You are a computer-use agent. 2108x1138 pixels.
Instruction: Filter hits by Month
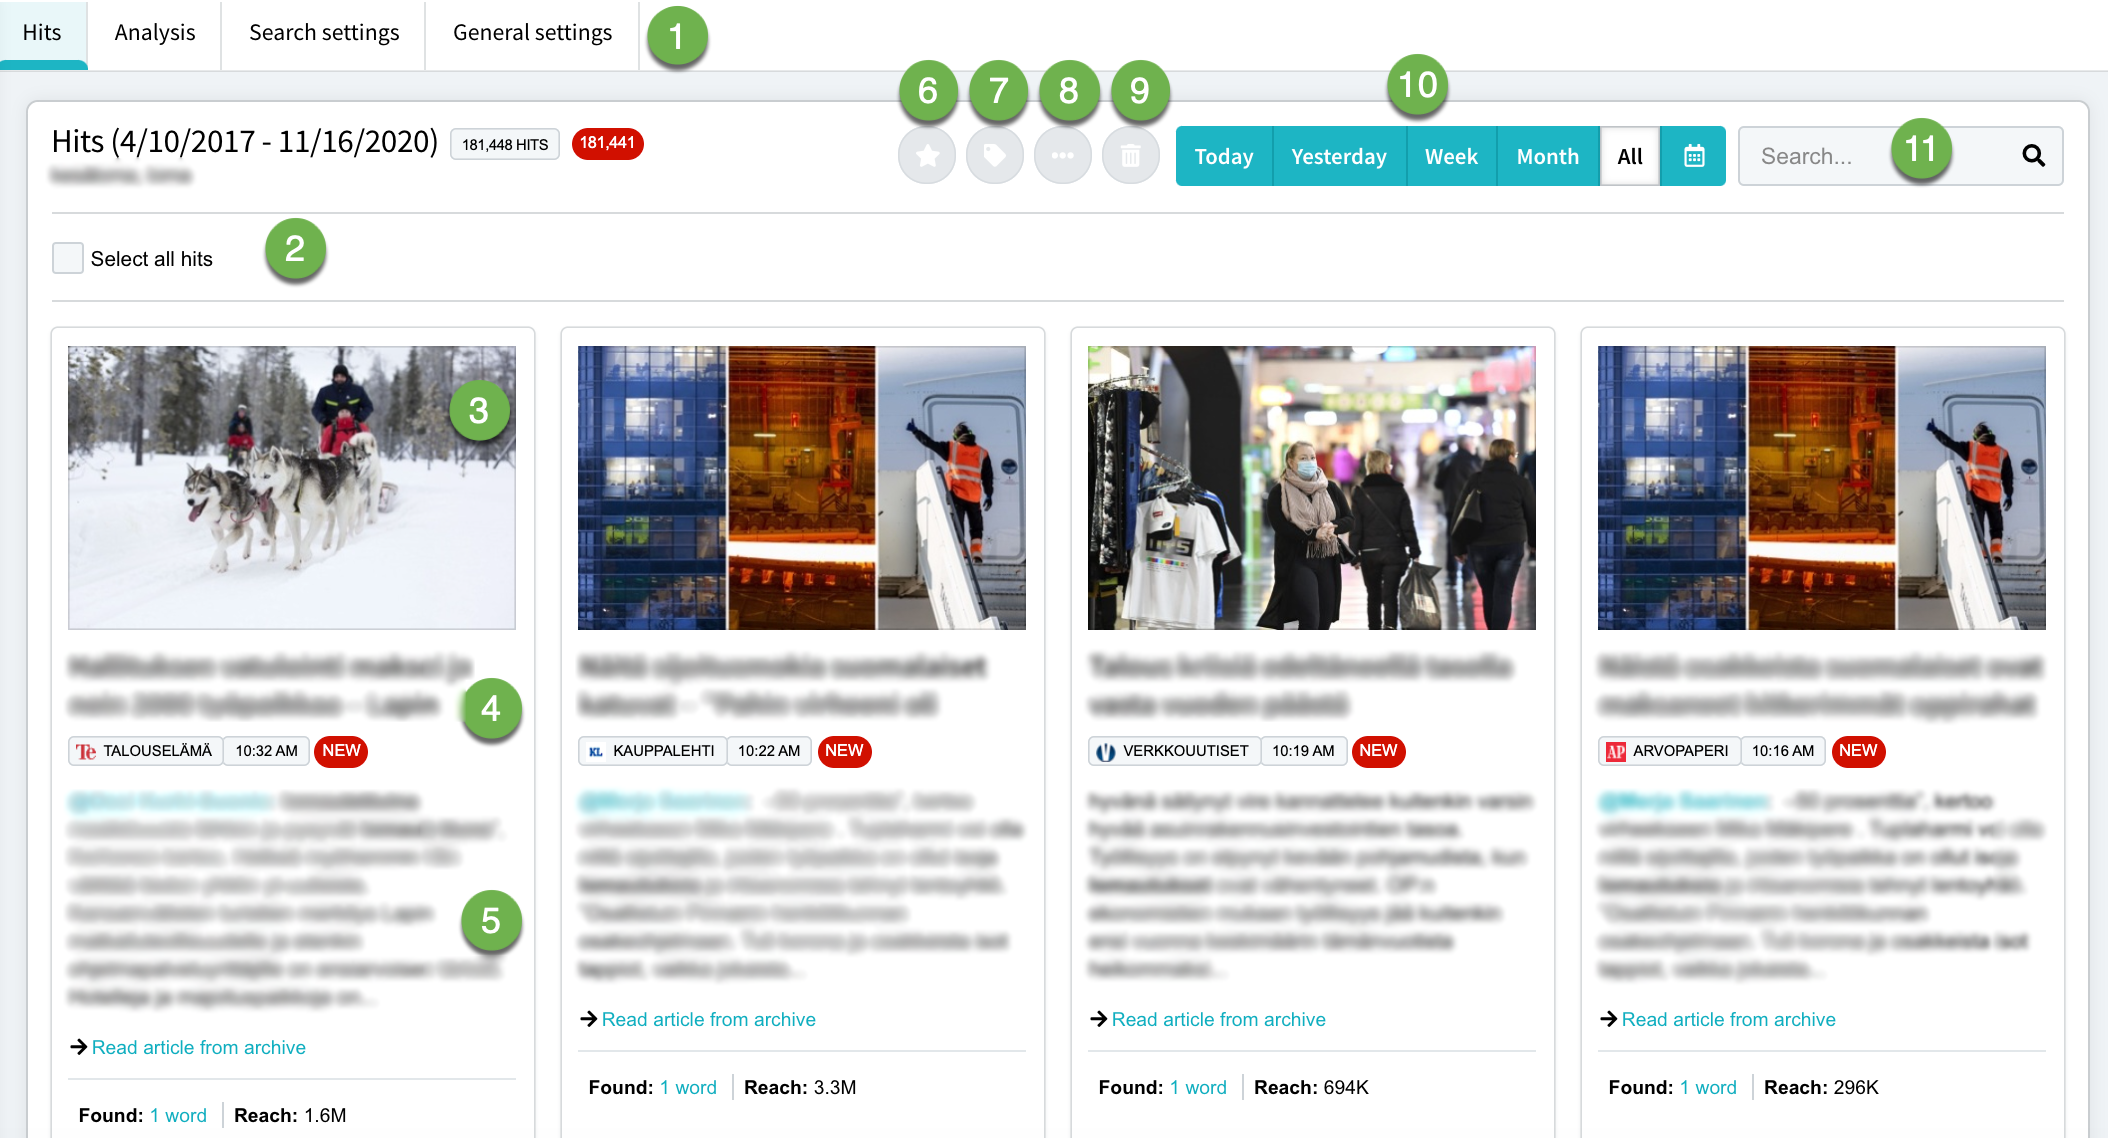click(x=1548, y=156)
